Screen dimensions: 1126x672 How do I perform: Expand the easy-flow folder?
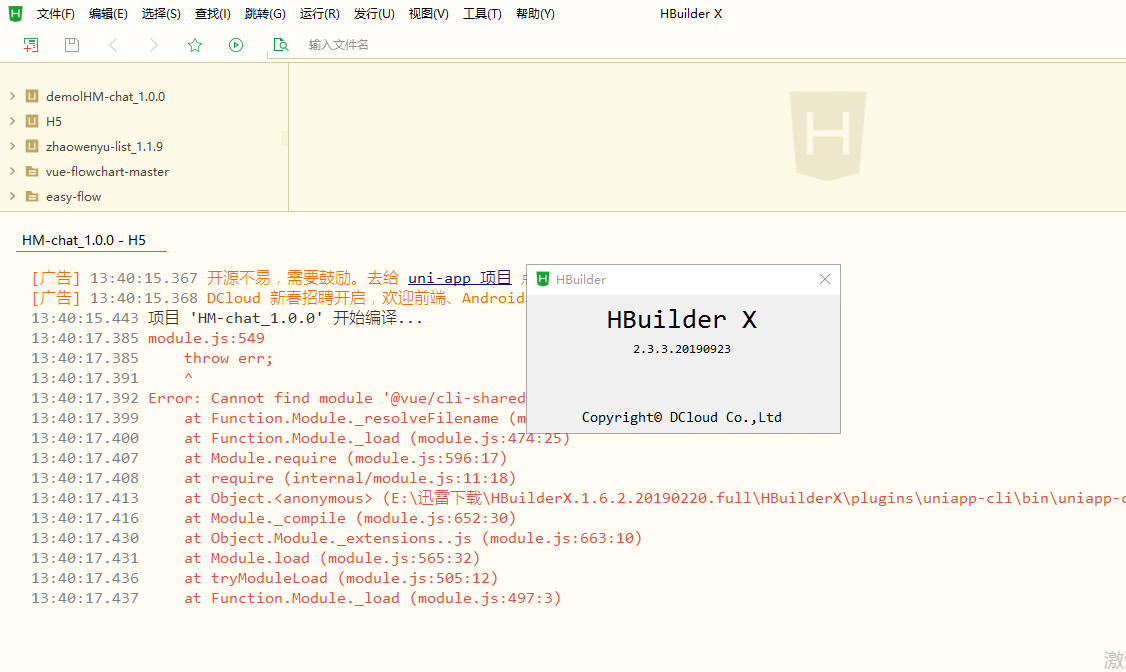[x=12, y=196]
